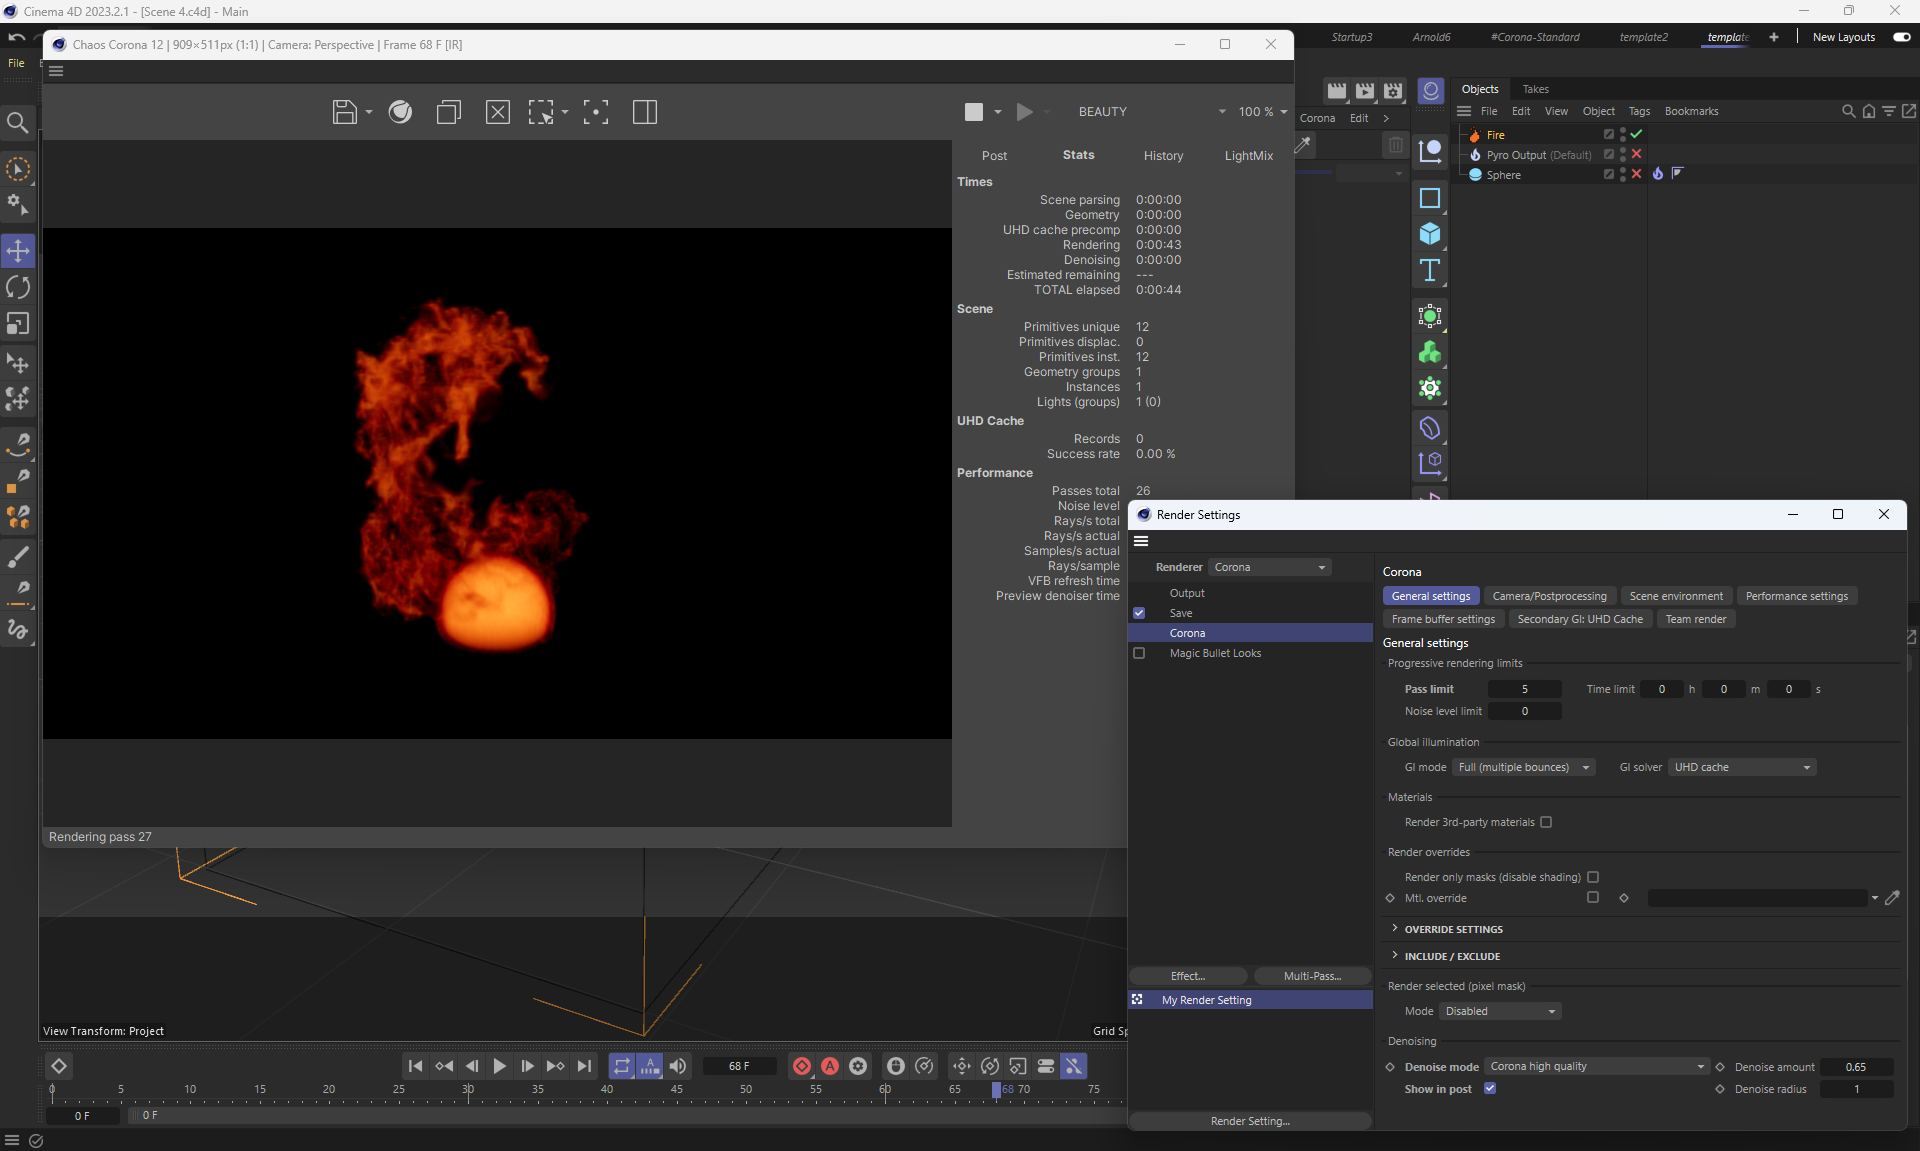Click the record active objects keyframe button
This screenshot has width=1920, height=1151.
[x=802, y=1066]
